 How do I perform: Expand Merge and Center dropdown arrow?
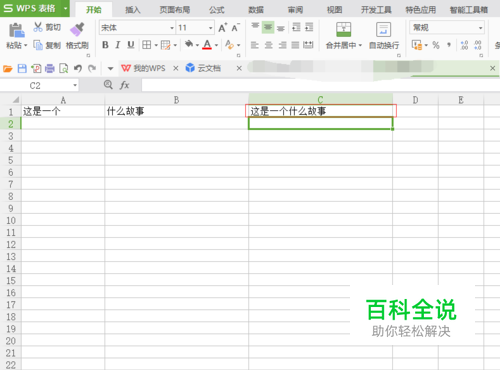point(360,45)
